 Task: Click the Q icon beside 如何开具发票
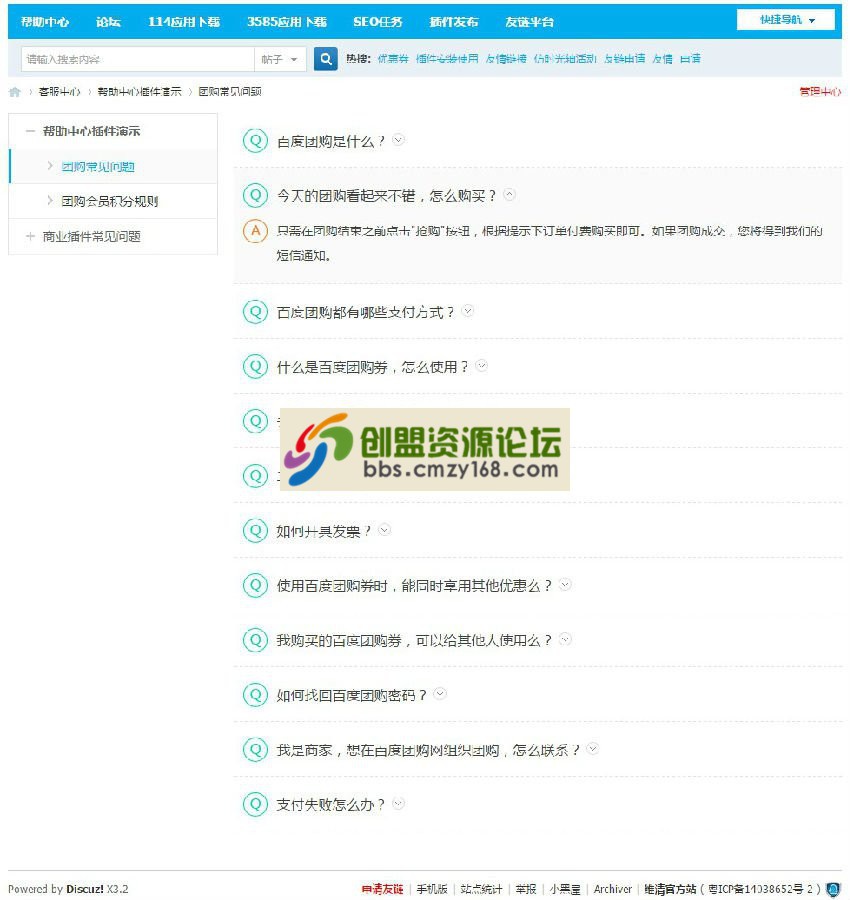coord(255,531)
